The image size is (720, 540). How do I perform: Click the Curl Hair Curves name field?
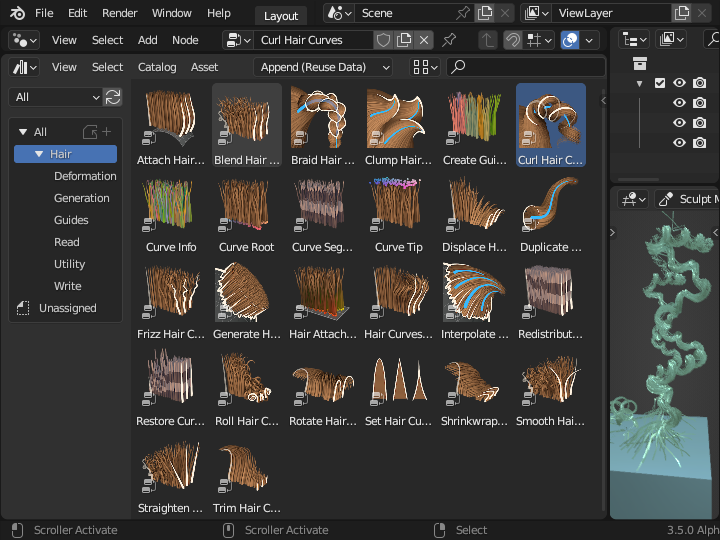[314, 40]
